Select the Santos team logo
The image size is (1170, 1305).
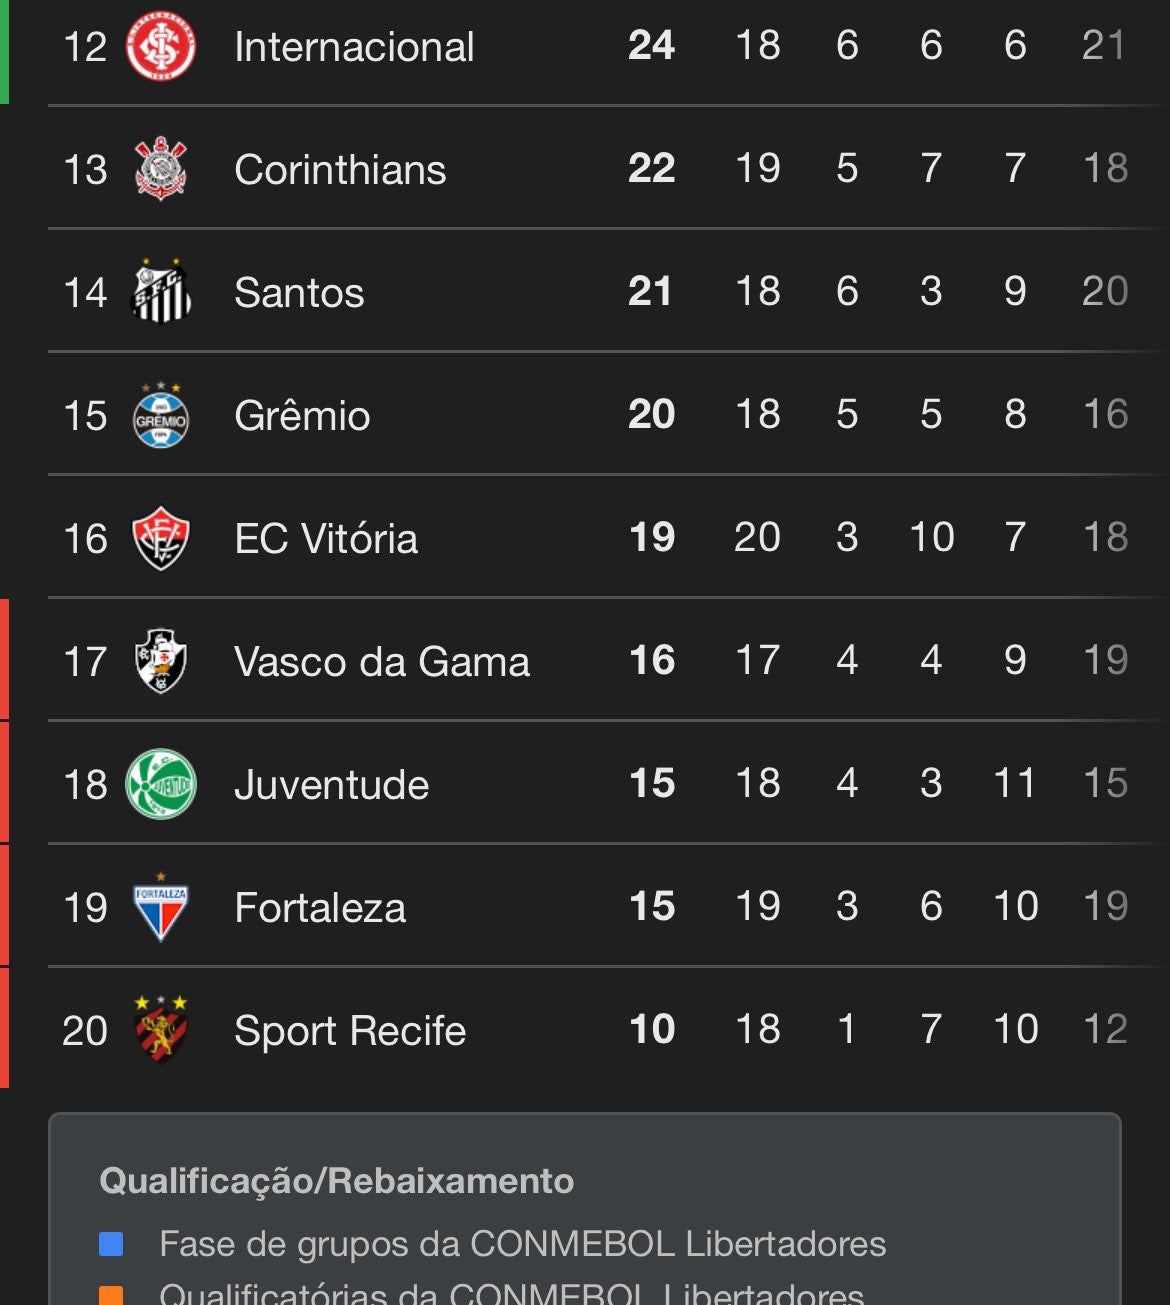pos(161,292)
